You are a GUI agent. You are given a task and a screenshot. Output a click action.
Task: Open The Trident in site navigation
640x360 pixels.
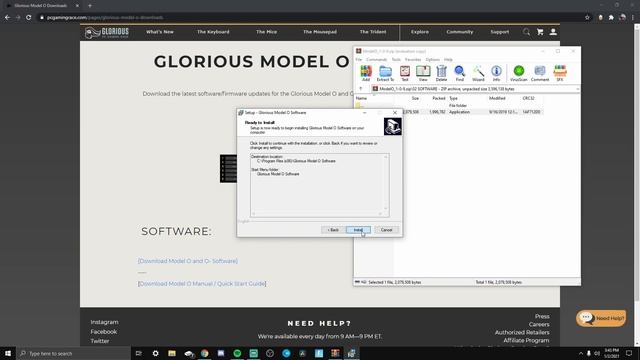point(373,32)
